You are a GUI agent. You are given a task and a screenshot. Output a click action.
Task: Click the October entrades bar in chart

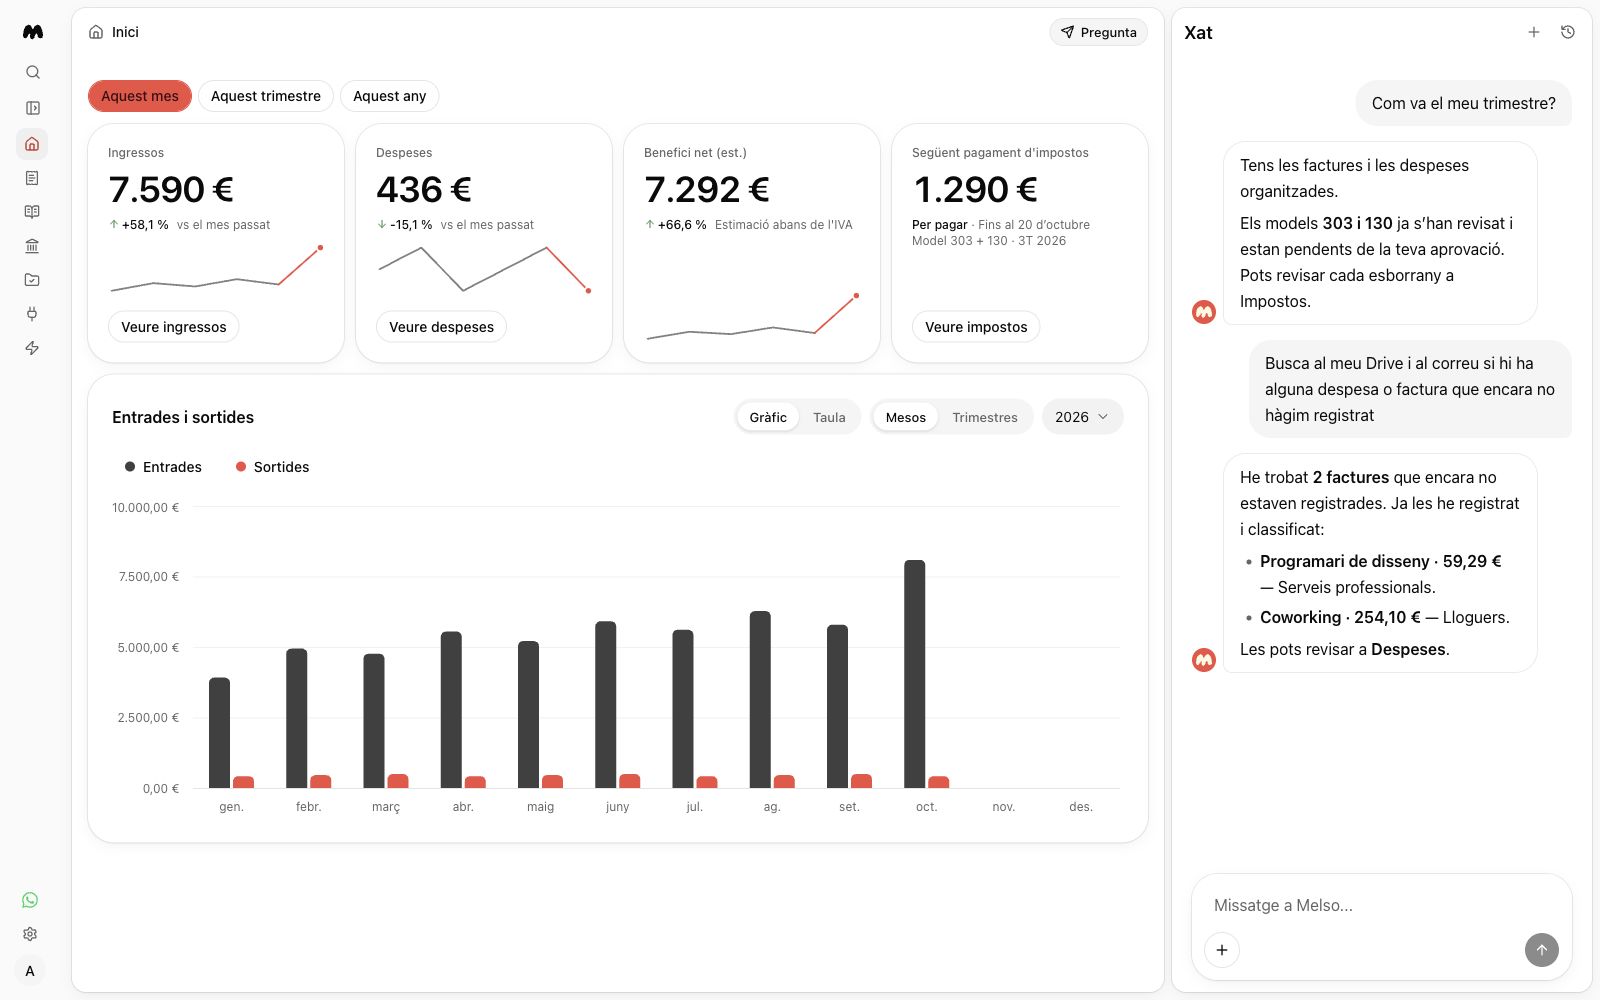point(915,674)
